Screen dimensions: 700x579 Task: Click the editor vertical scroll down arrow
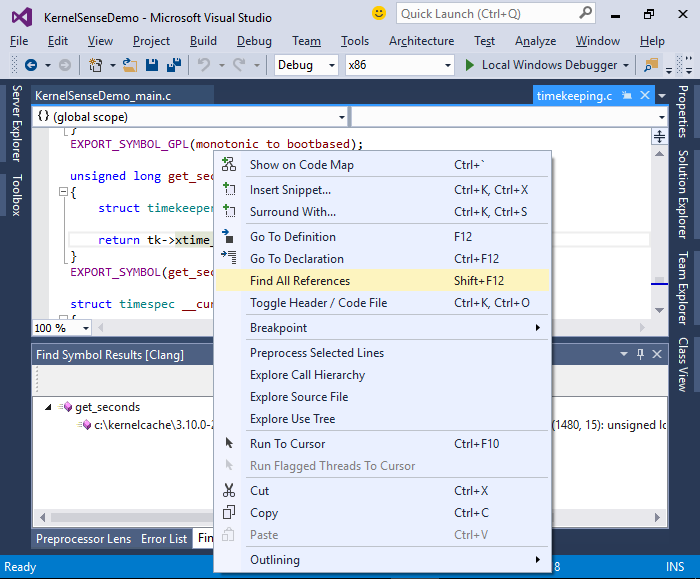(x=659, y=310)
